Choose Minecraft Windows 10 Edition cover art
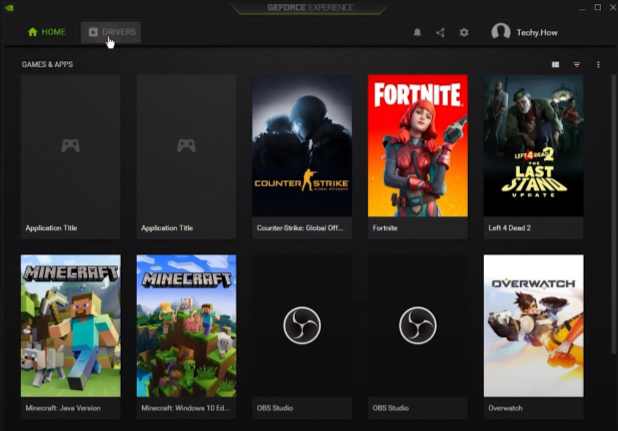Image resolution: width=618 pixels, height=431 pixels. [x=186, y=325]
